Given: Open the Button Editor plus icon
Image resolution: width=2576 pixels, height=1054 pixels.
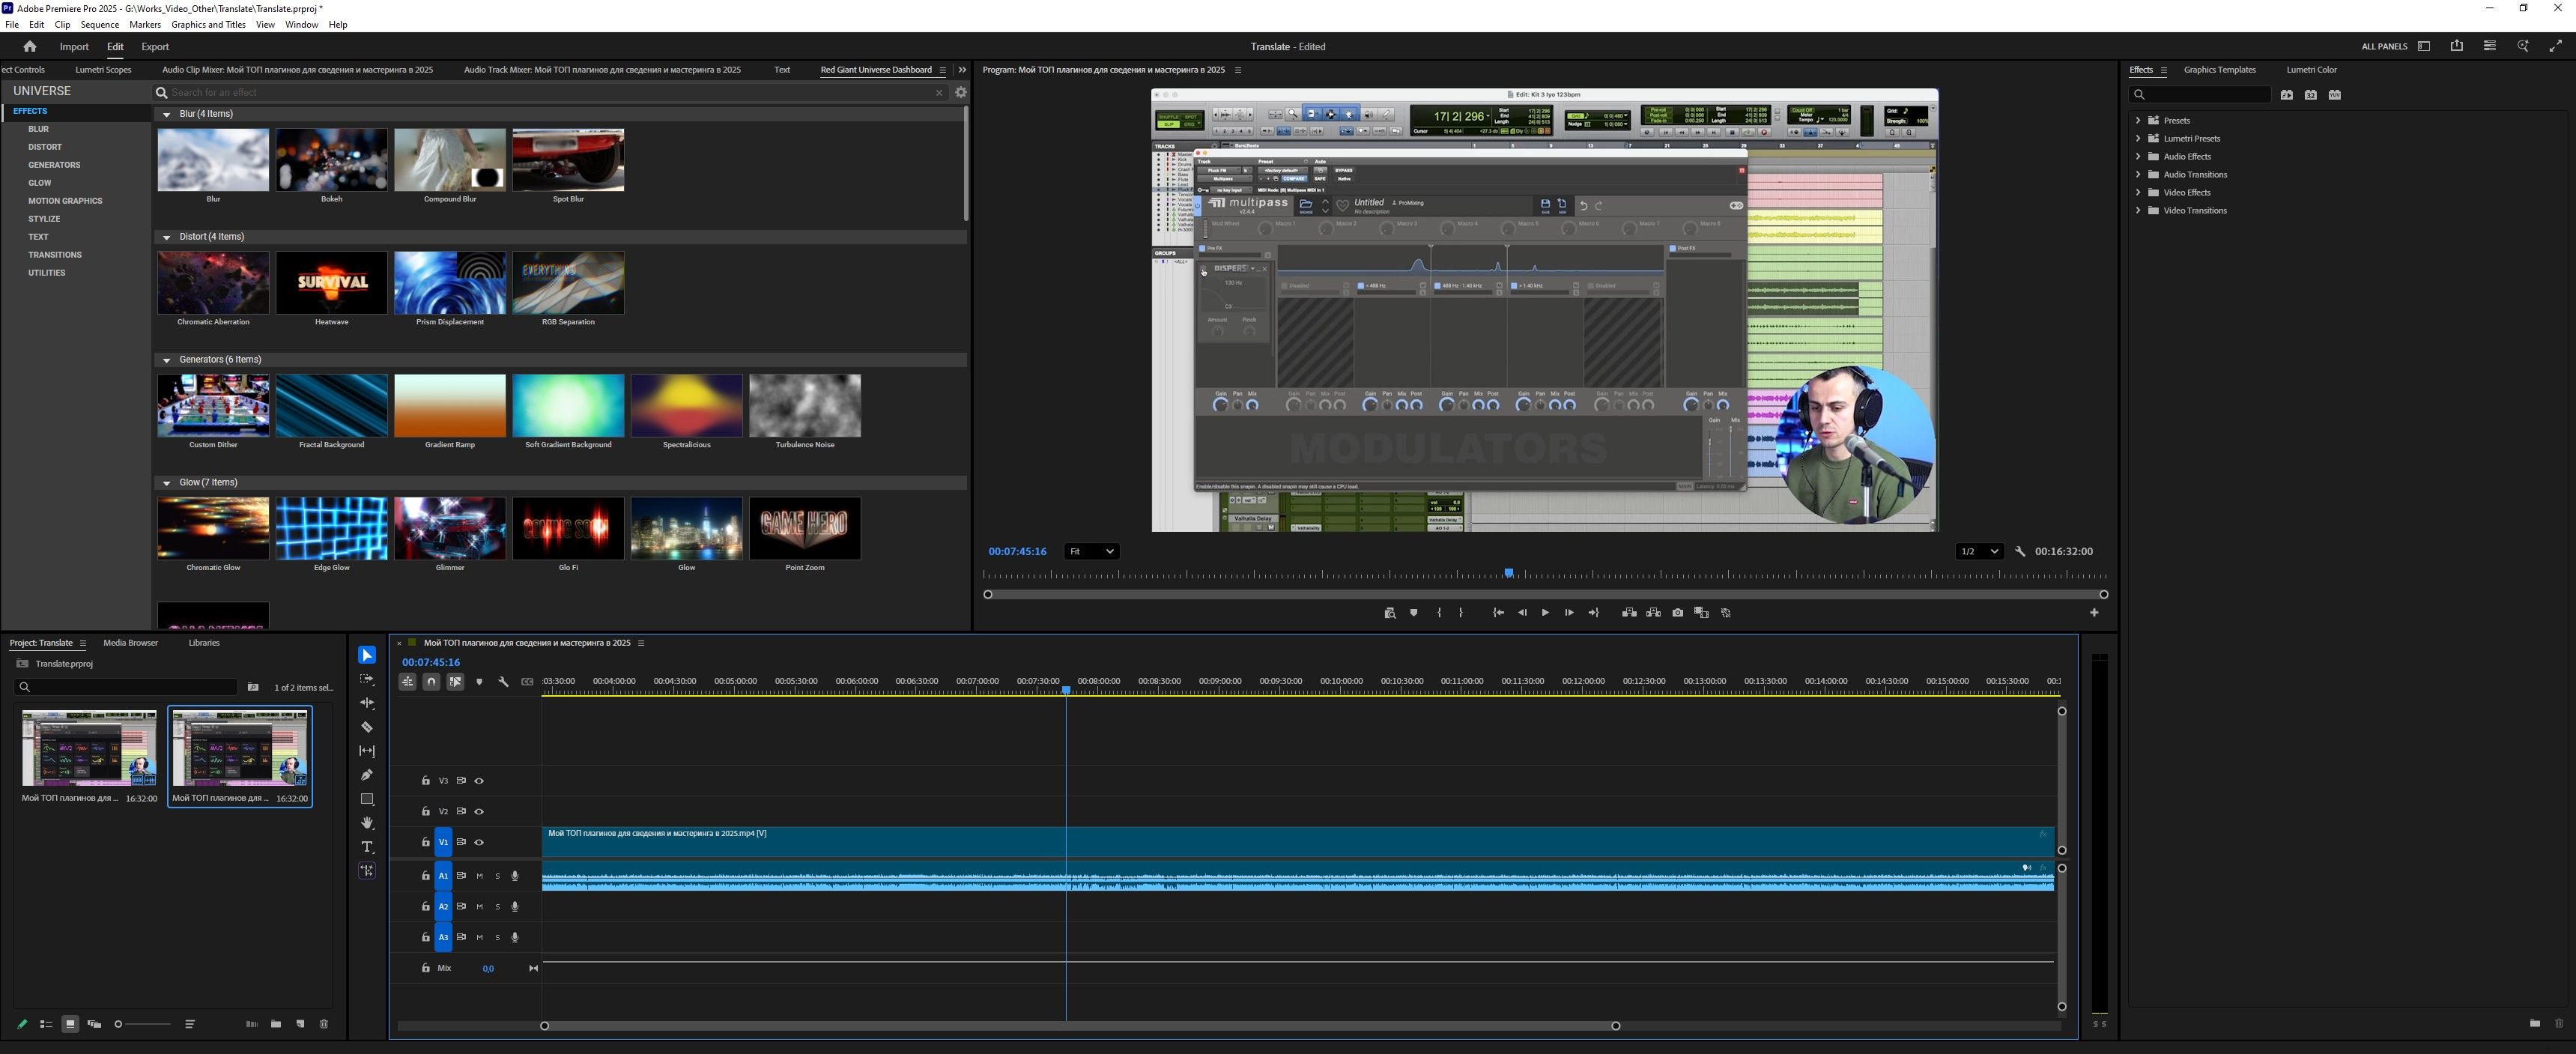Looking at the screenshot, I should 2094,613.
